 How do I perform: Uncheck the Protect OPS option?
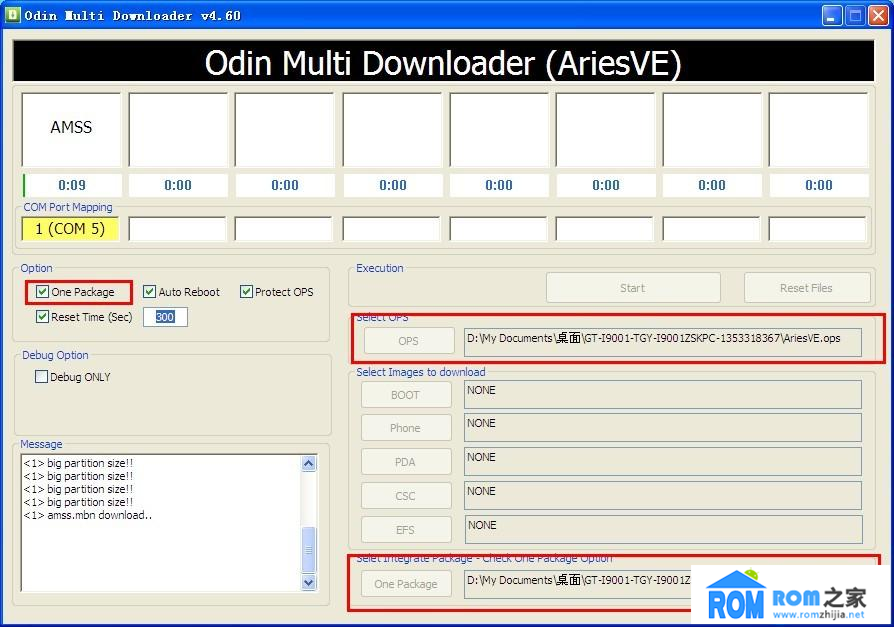(246, 292)
